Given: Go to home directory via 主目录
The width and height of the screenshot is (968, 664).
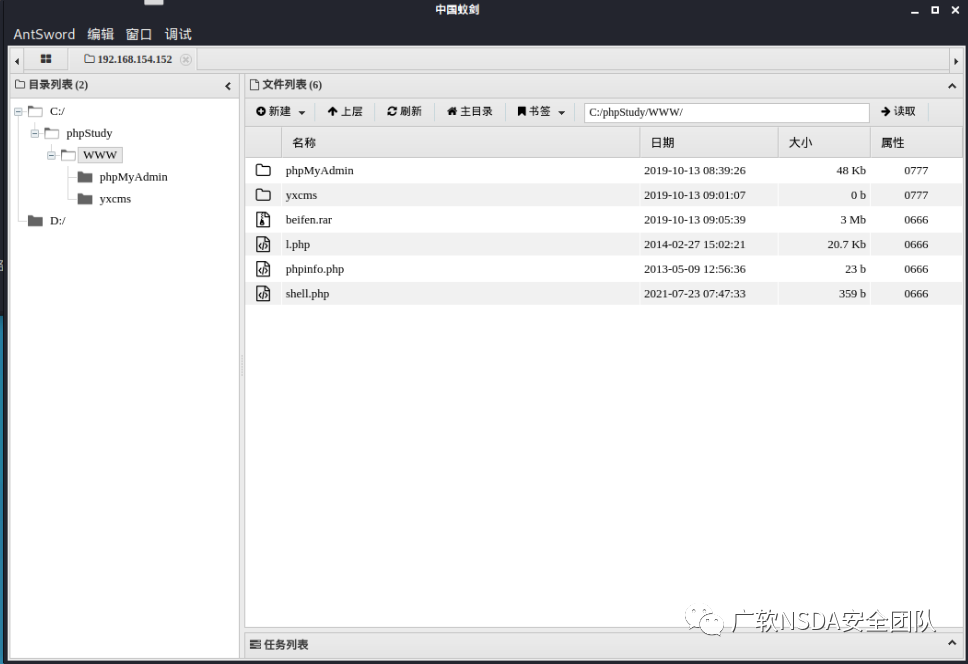Looking at the screenshot, I should point(470,112).
